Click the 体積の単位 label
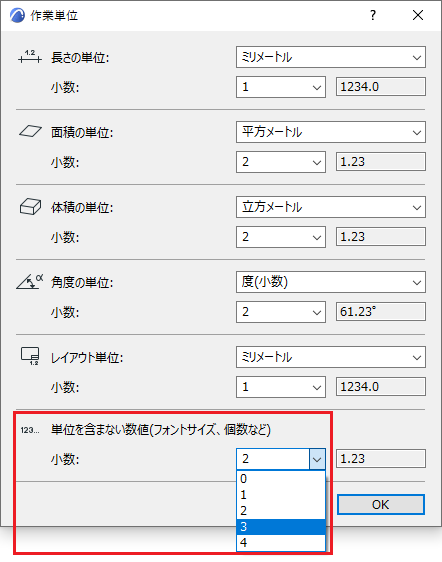This screenshot has height=562, width=442. click(82, 208)
